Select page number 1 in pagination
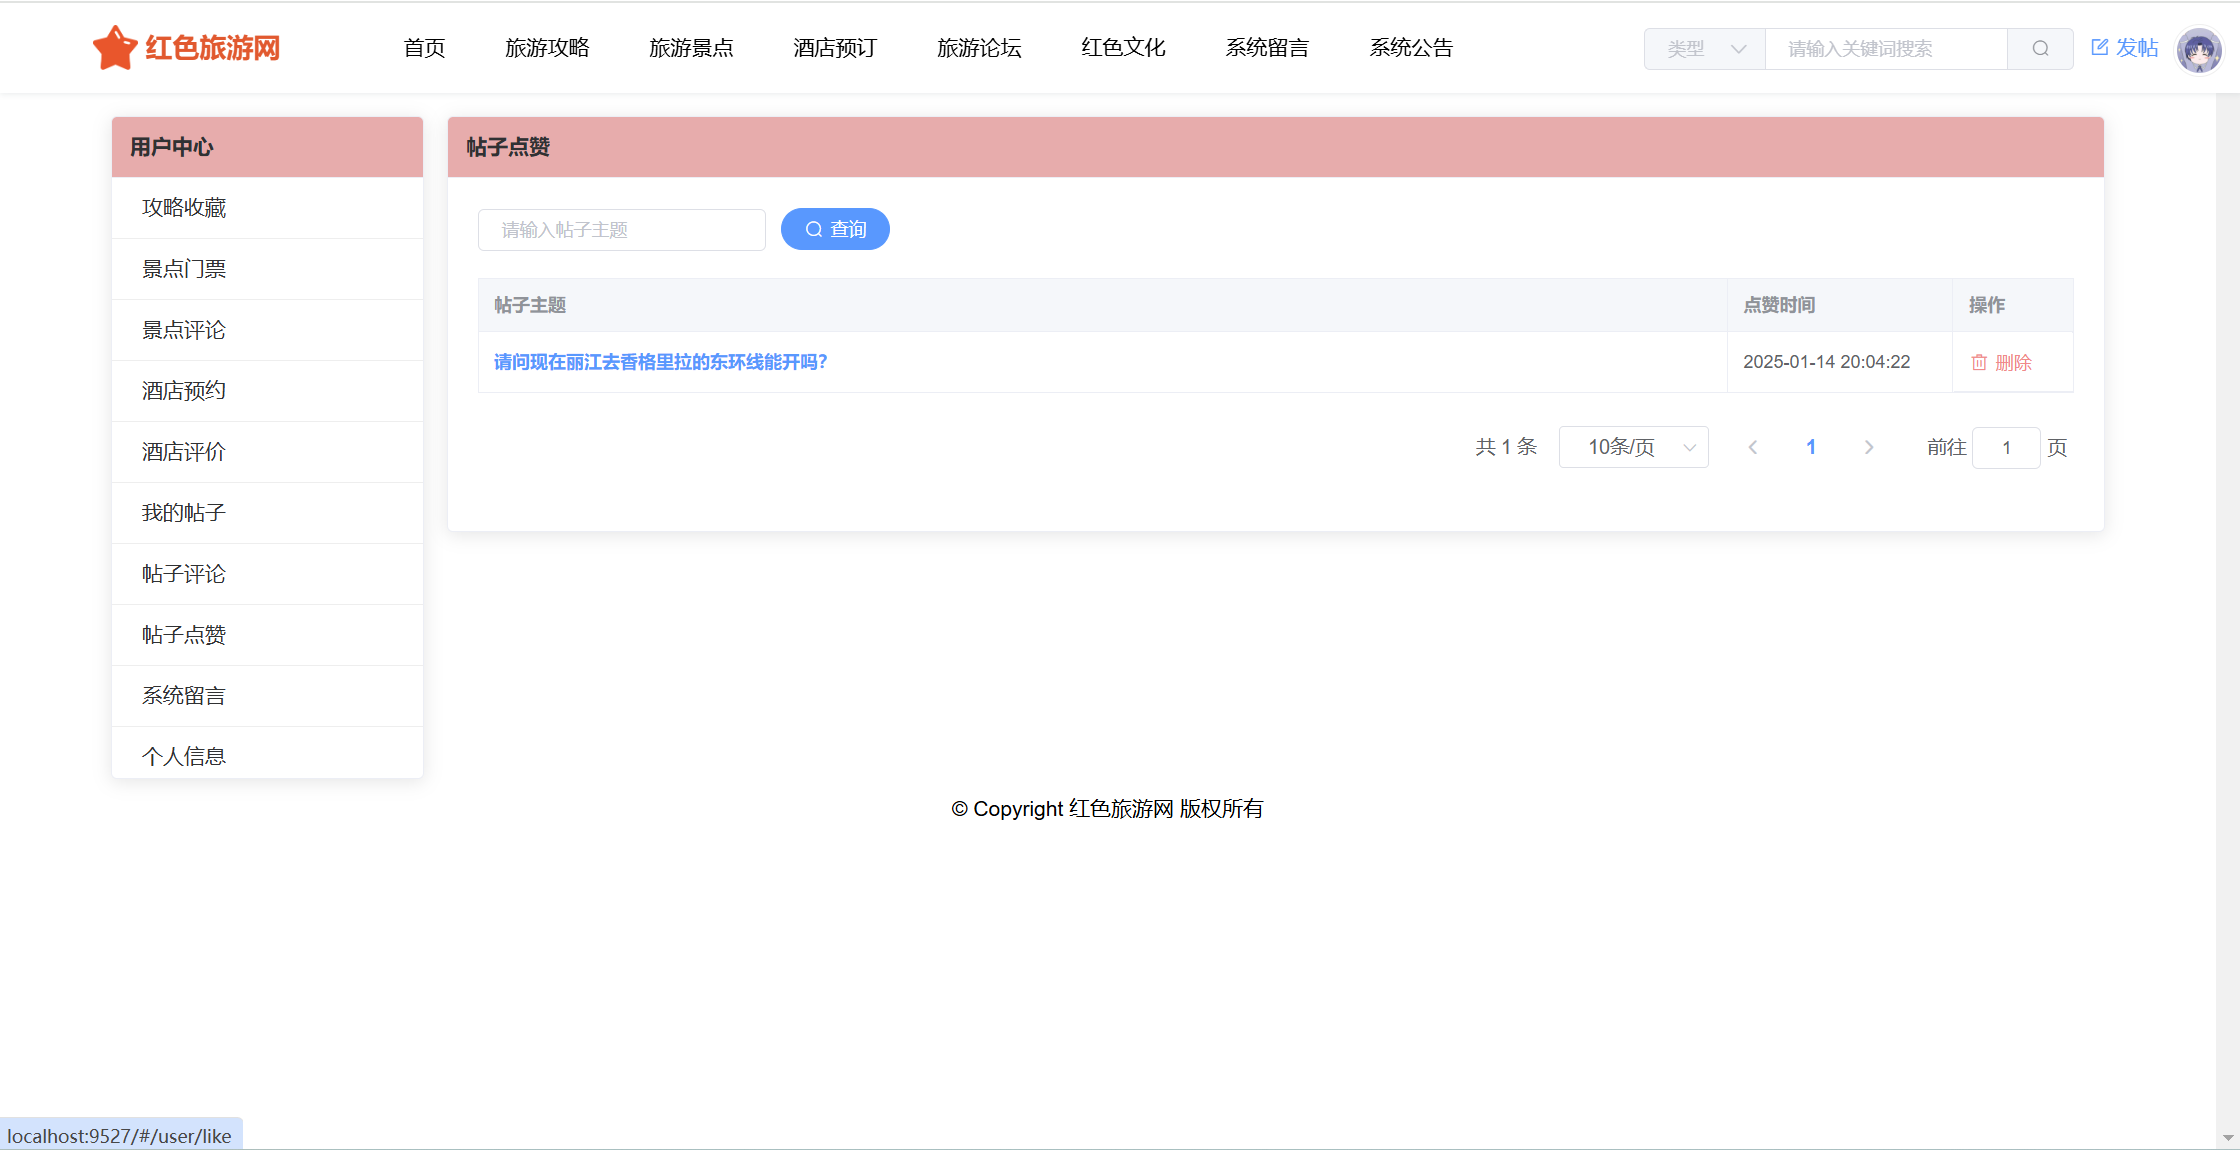This screenshot has width=2240, height=1150. (x=1810, y=447)
